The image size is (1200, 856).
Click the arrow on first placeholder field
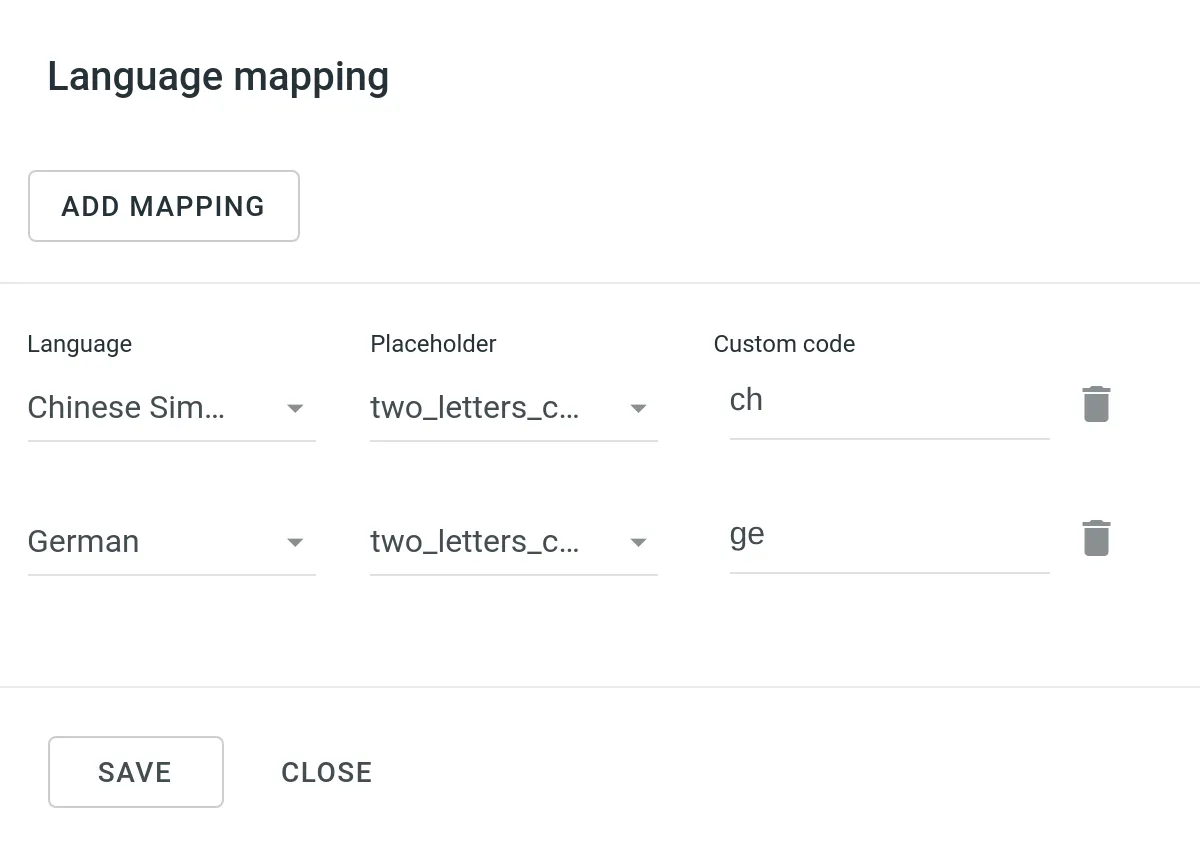pyautogui.click(x=638, y=408)
